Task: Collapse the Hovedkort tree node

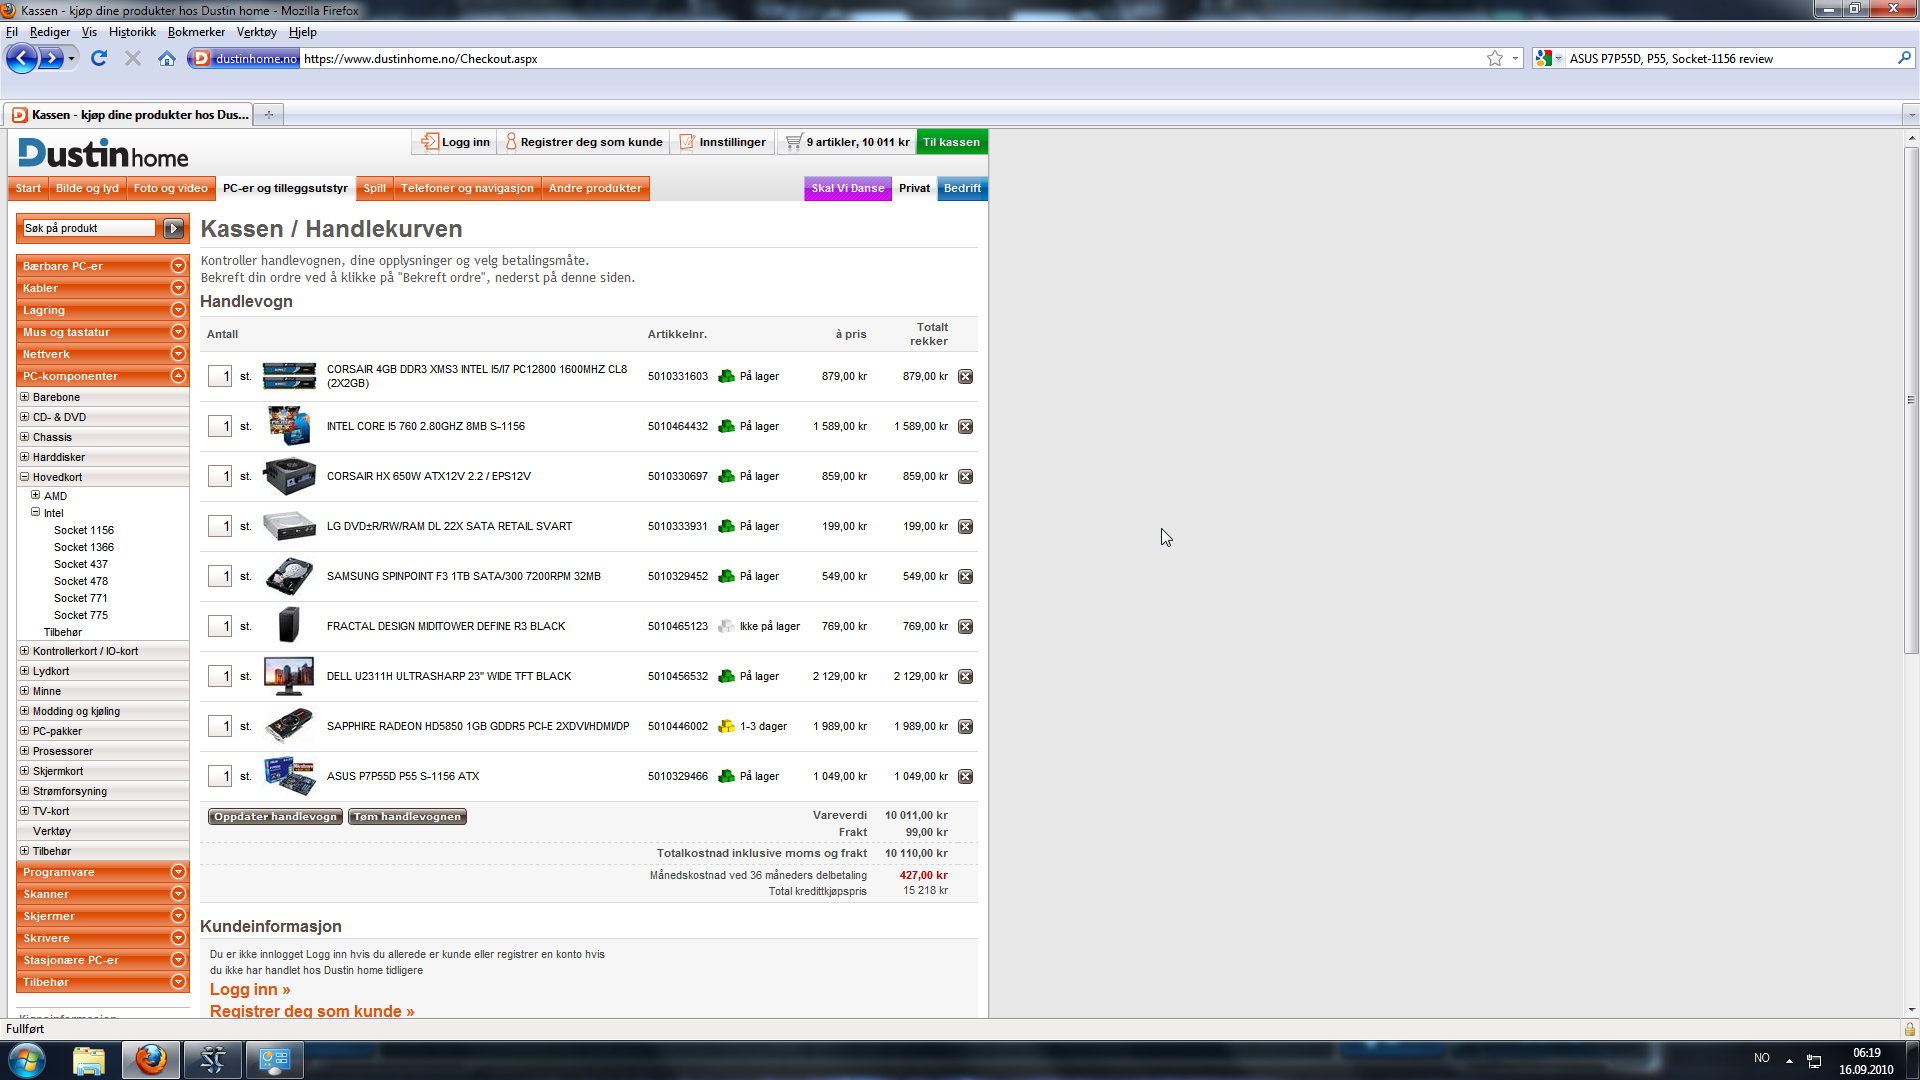Action: (x=25, y=477)
